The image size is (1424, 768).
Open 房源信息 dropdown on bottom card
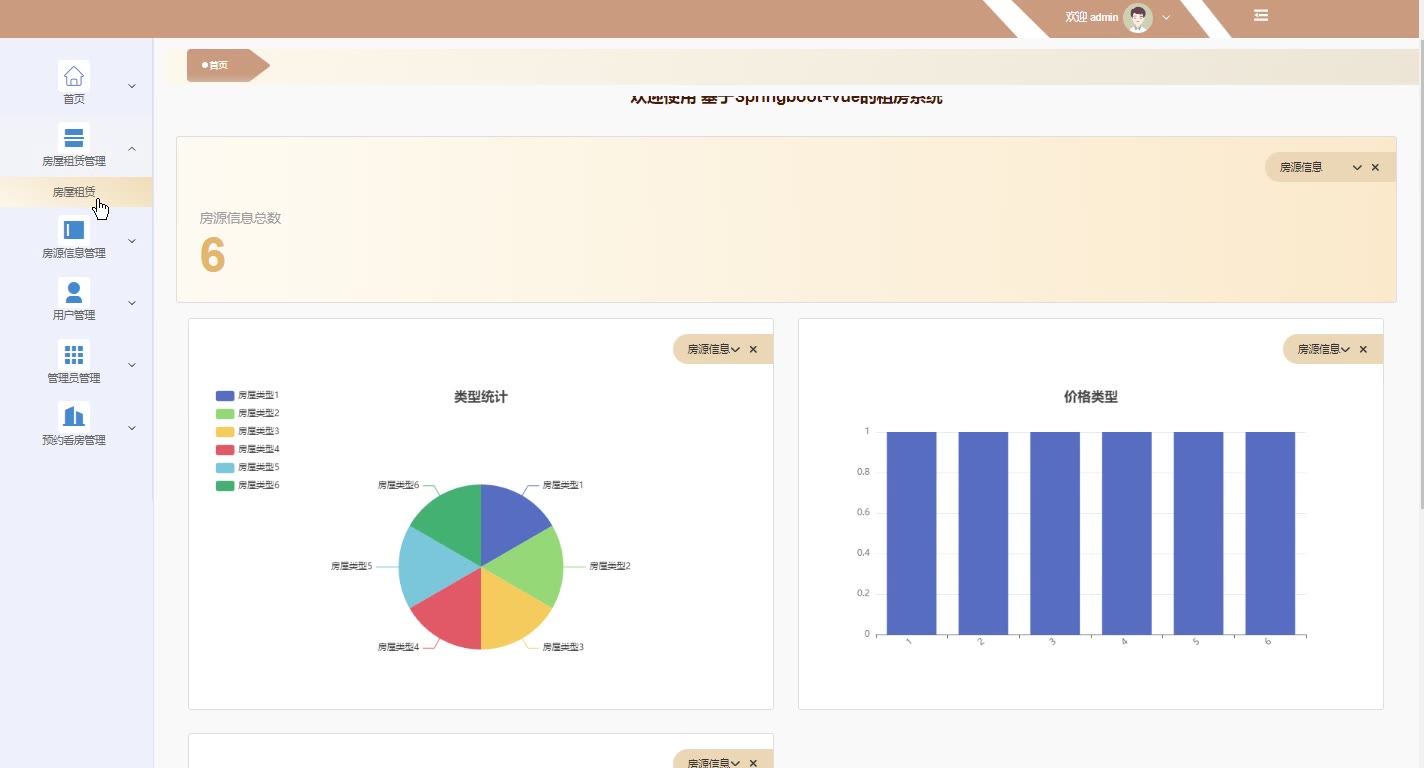click(x=735, y=763)
